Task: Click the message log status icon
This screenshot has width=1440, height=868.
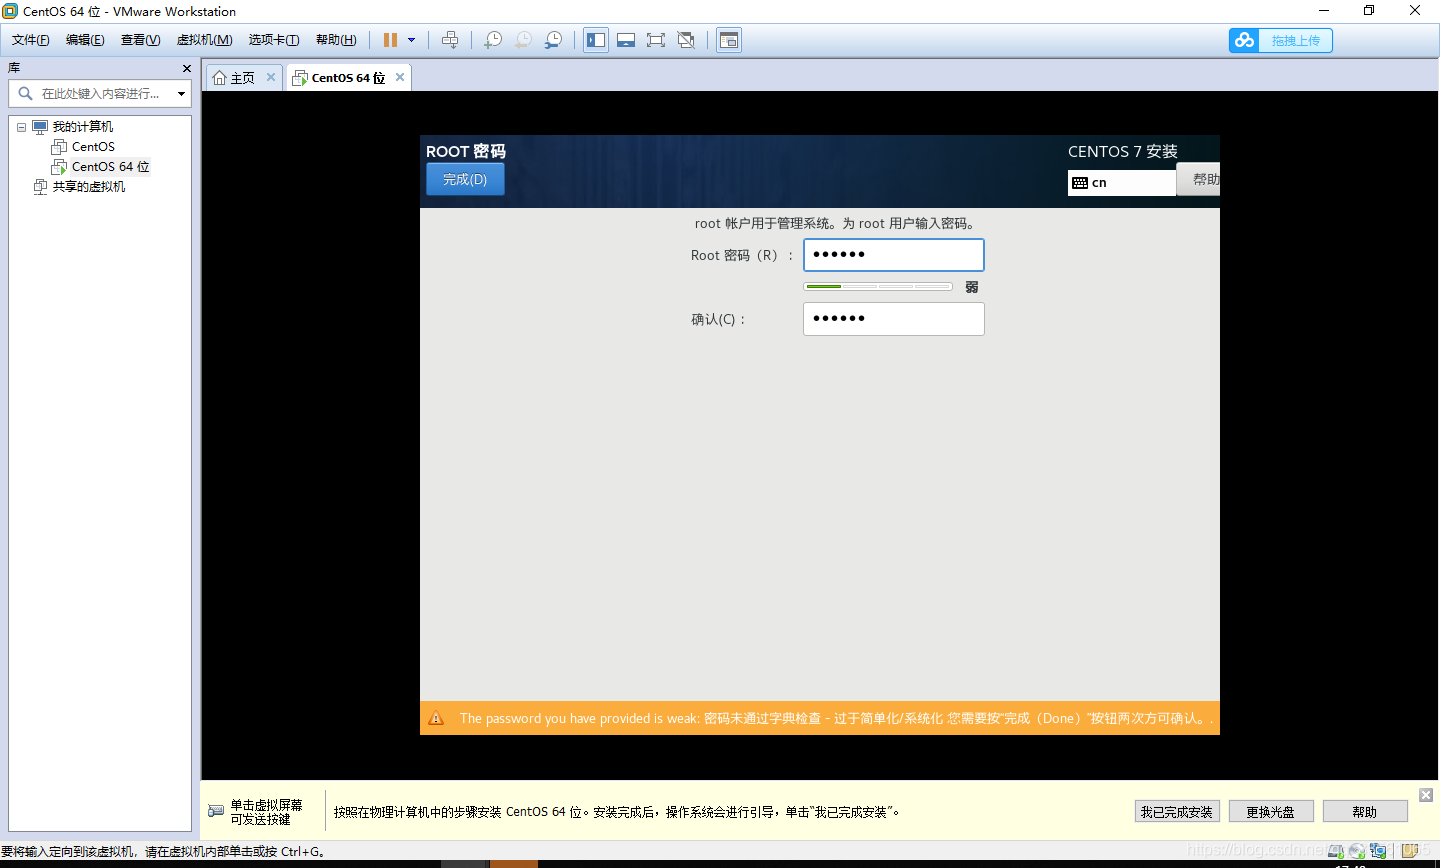Action: (x=1410, y=851)
